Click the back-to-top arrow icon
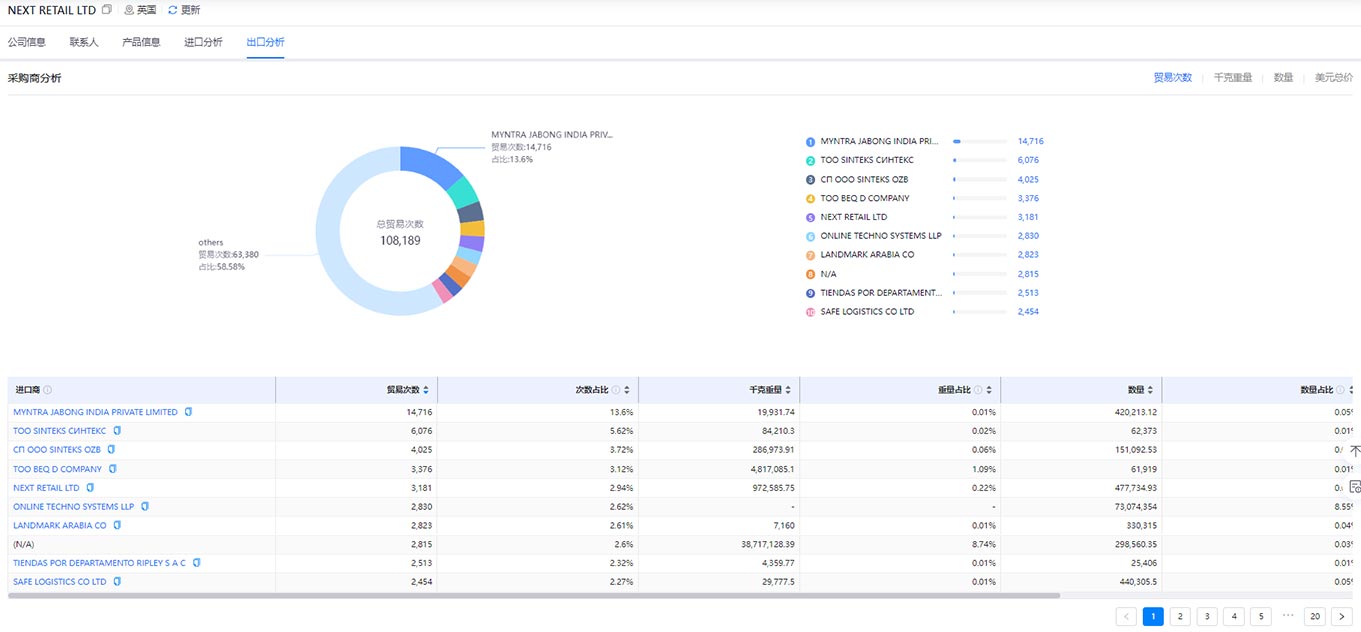The width and height of the screenshot is (1361, 632). [x=1355, y=451]
